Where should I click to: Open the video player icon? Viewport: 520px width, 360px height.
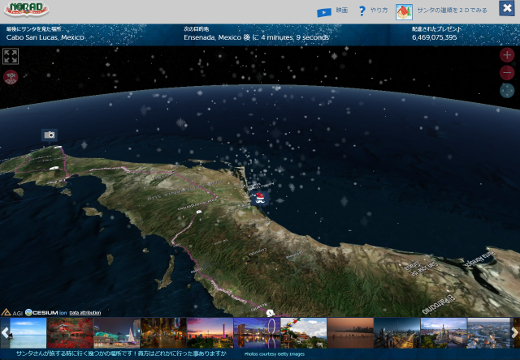point(324,12)
